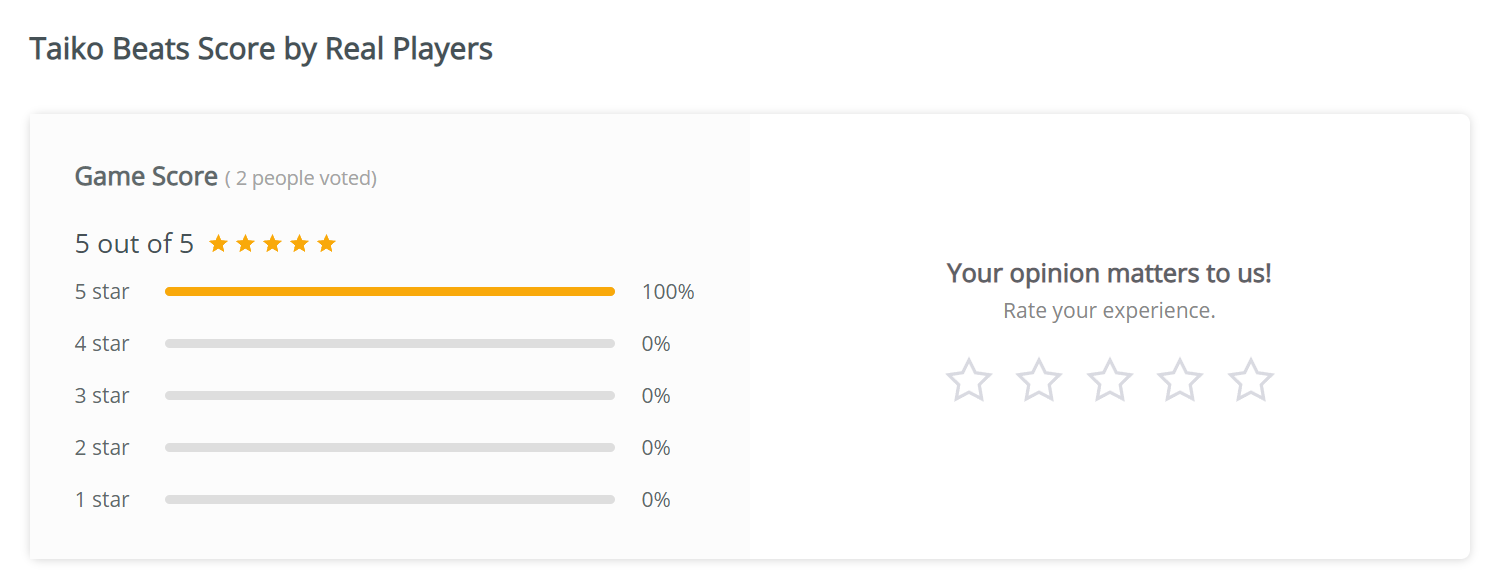Click the "5 star" row label
This screenshot has width=1494, height=585.
click(102, 292)
